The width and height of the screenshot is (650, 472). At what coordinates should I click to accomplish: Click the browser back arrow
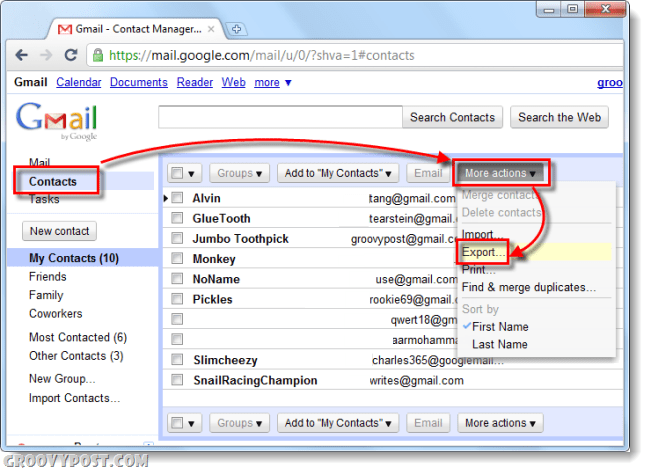click(22, 55)
